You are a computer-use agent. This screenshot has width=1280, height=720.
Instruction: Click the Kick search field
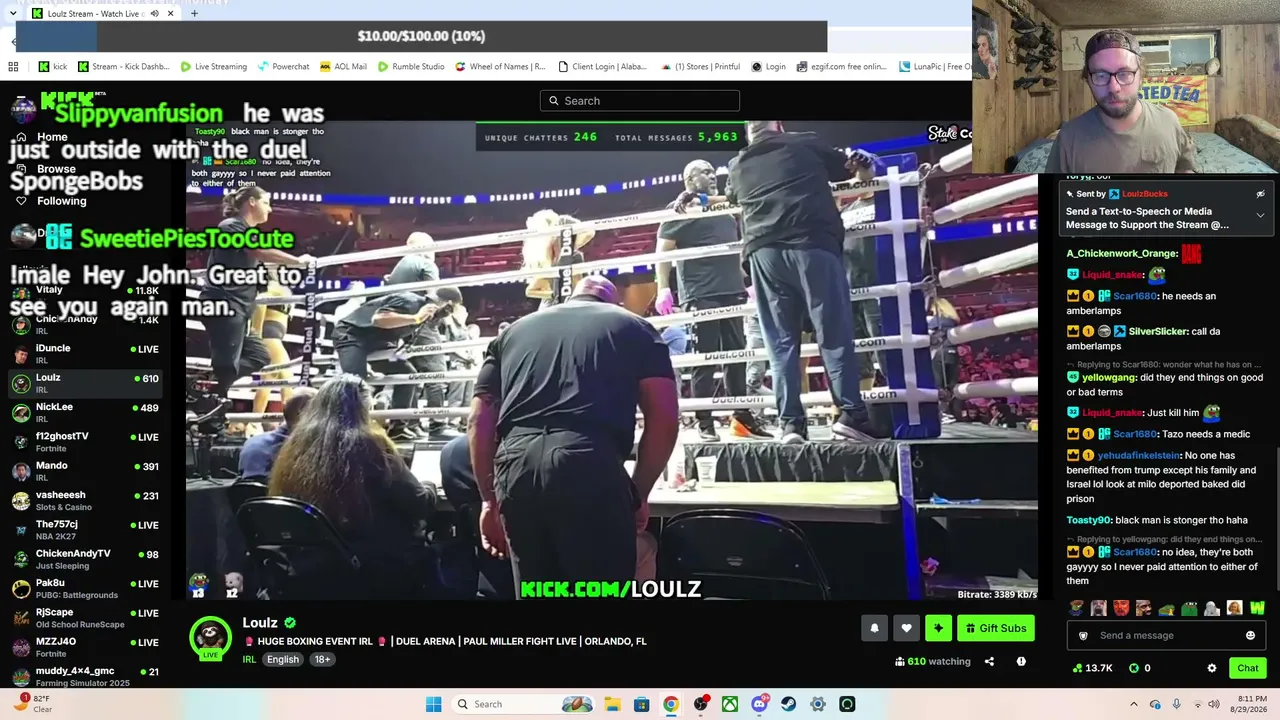640,101
